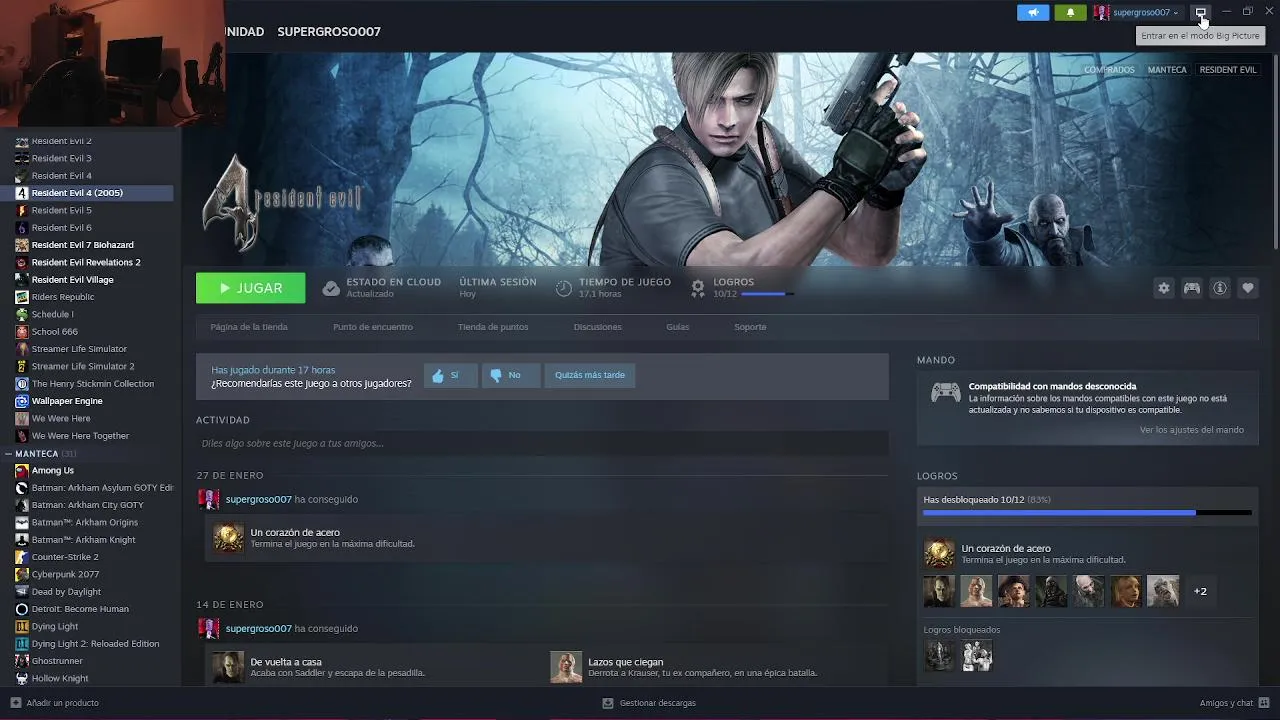Click Detroit: Become Human game icon
1280x720 pixels.
(22, 609)
